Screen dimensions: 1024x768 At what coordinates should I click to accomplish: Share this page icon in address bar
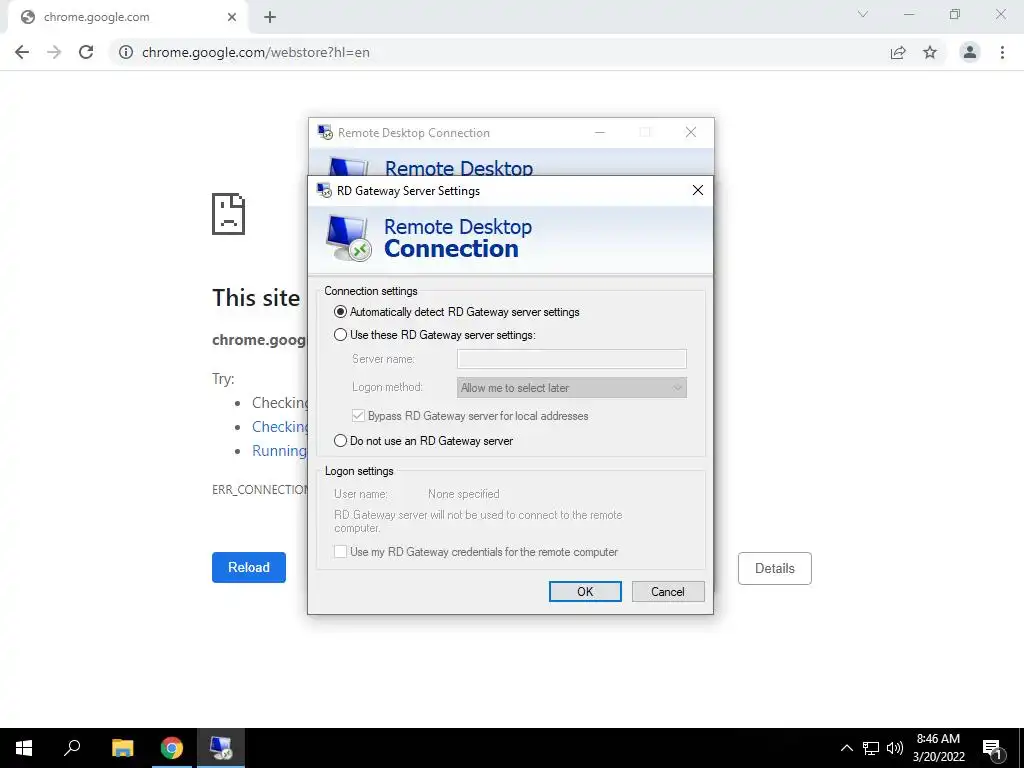[x=898, y=52]
